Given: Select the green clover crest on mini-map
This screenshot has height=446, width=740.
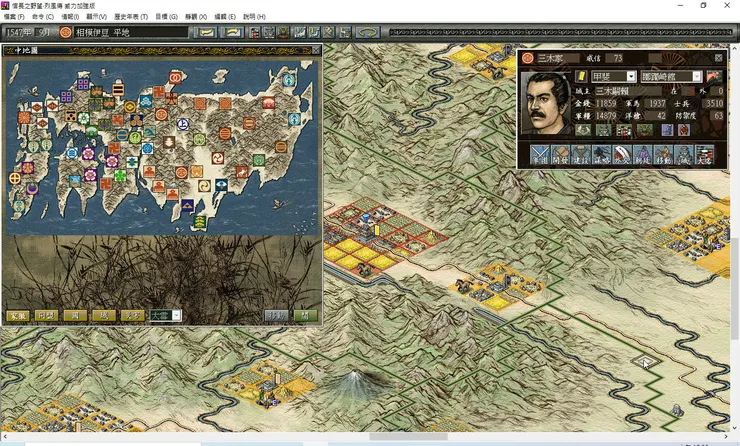Looking at the screenshot, I should point(121,176).
